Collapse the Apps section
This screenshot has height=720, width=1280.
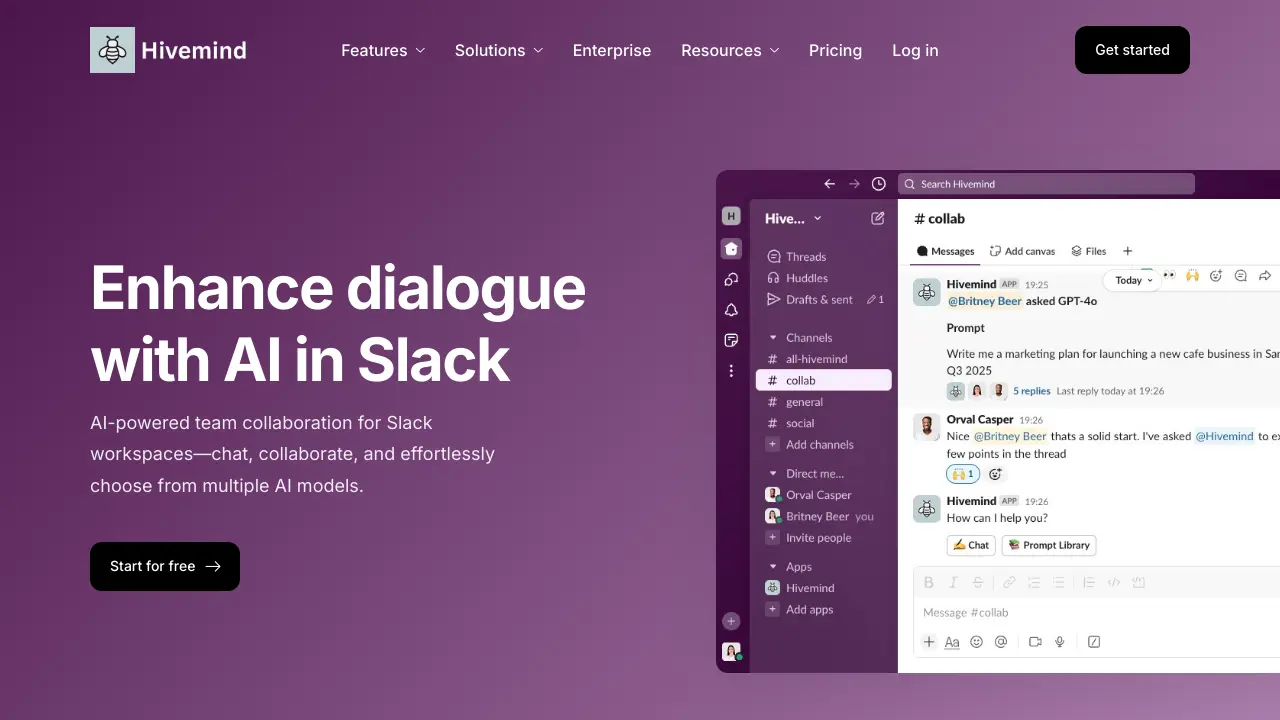tap(773, 567)
